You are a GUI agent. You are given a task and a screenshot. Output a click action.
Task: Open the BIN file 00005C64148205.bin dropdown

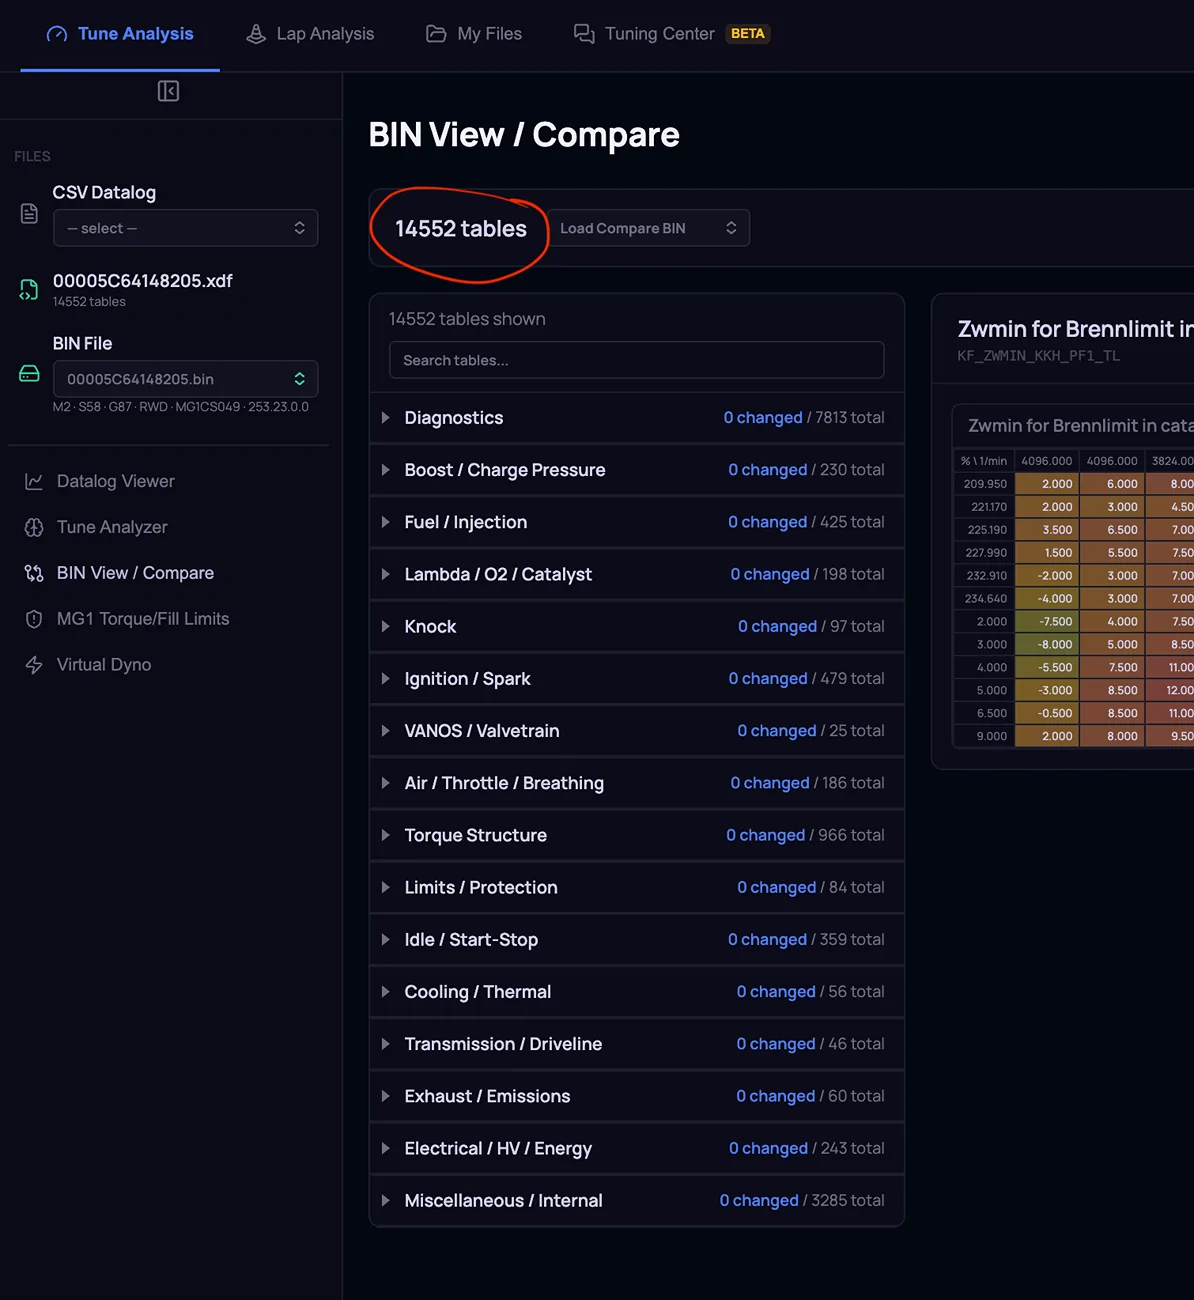(185, 379)
